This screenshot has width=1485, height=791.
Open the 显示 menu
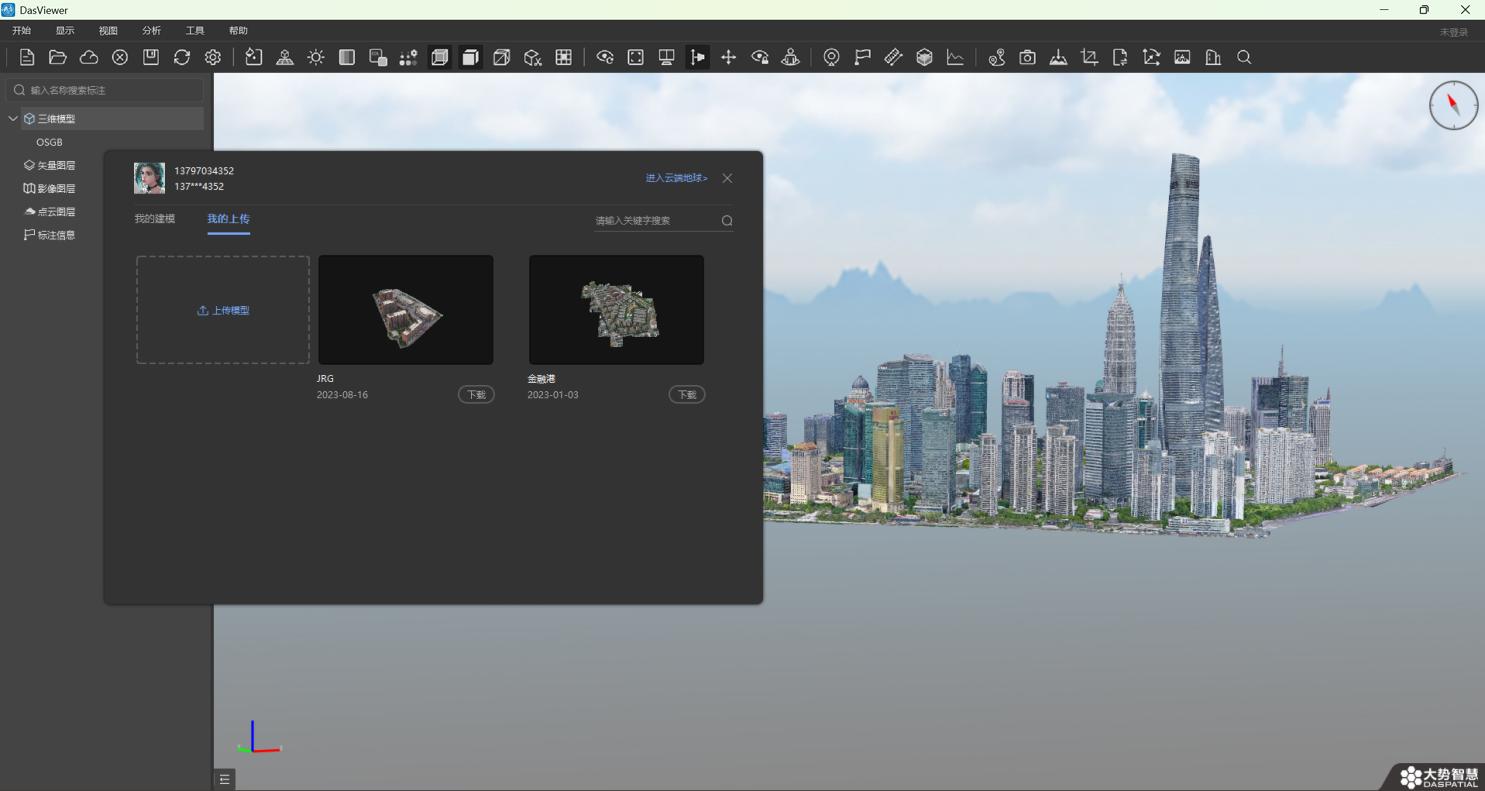tap(65, 31)
